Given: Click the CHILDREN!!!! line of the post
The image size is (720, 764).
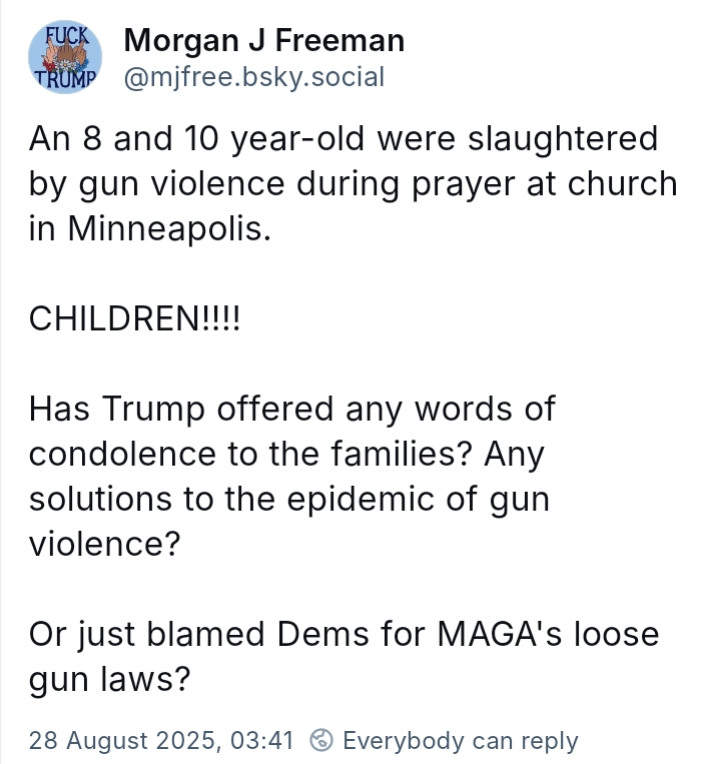Looking at the screenshot, I should click(134, 319).
